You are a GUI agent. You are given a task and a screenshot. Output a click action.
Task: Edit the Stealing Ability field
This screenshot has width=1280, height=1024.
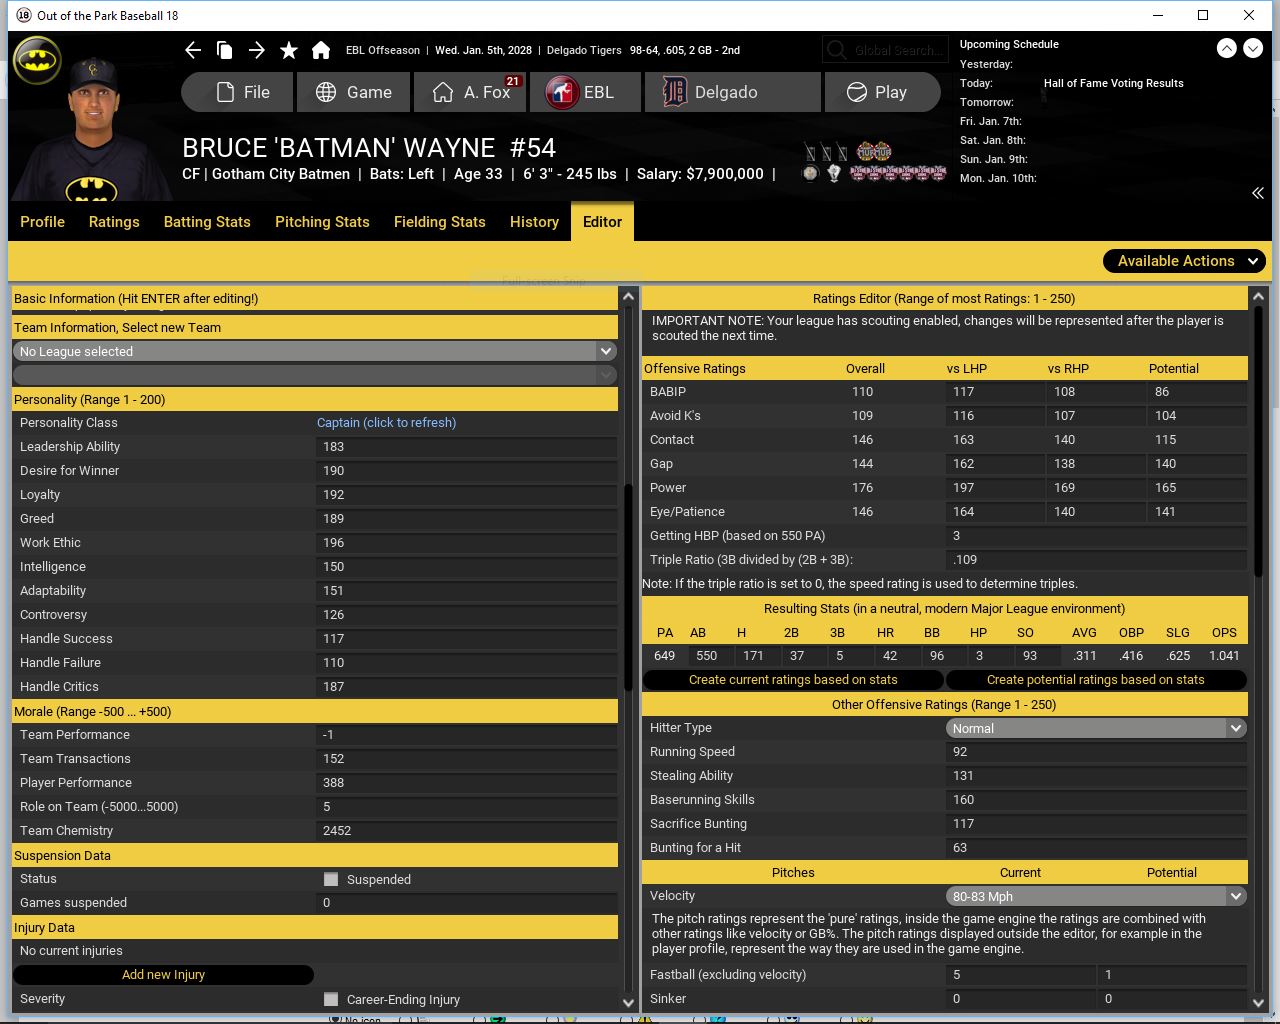point(1096,776)
